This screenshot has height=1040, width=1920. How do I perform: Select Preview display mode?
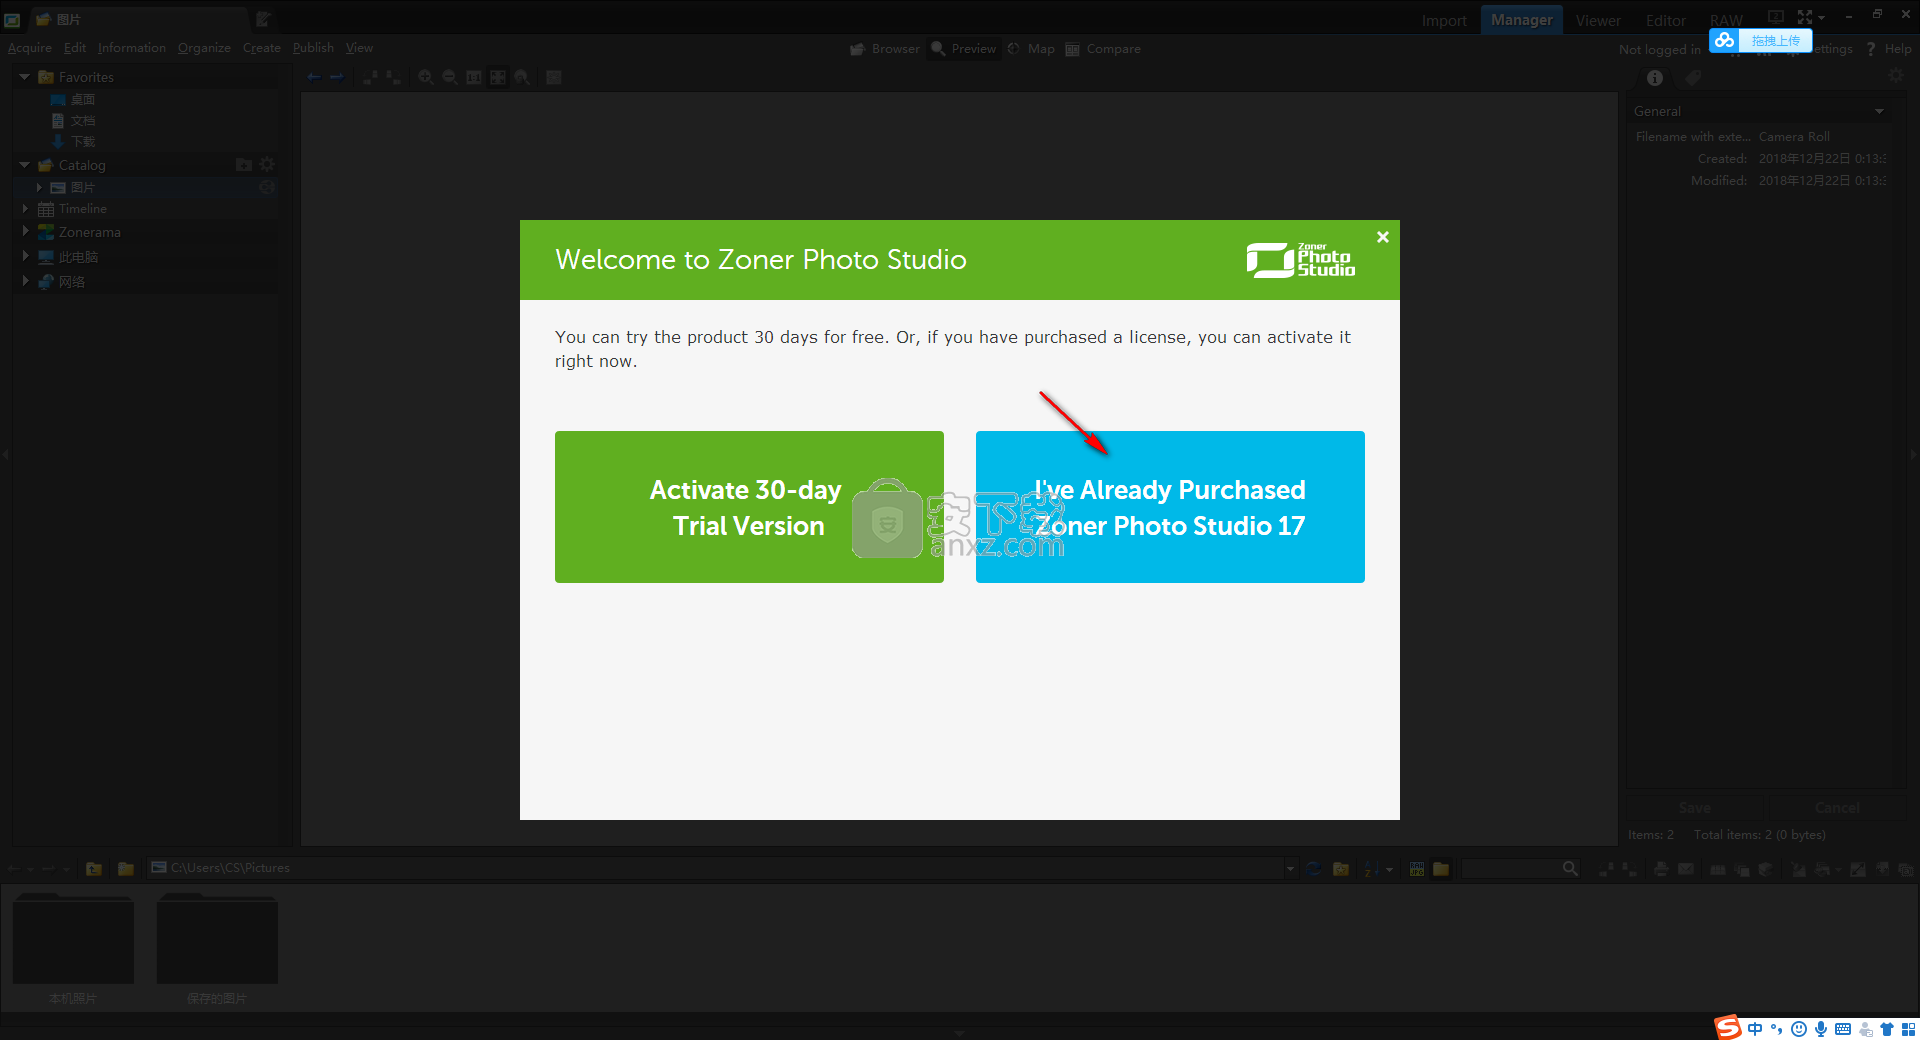964,49
